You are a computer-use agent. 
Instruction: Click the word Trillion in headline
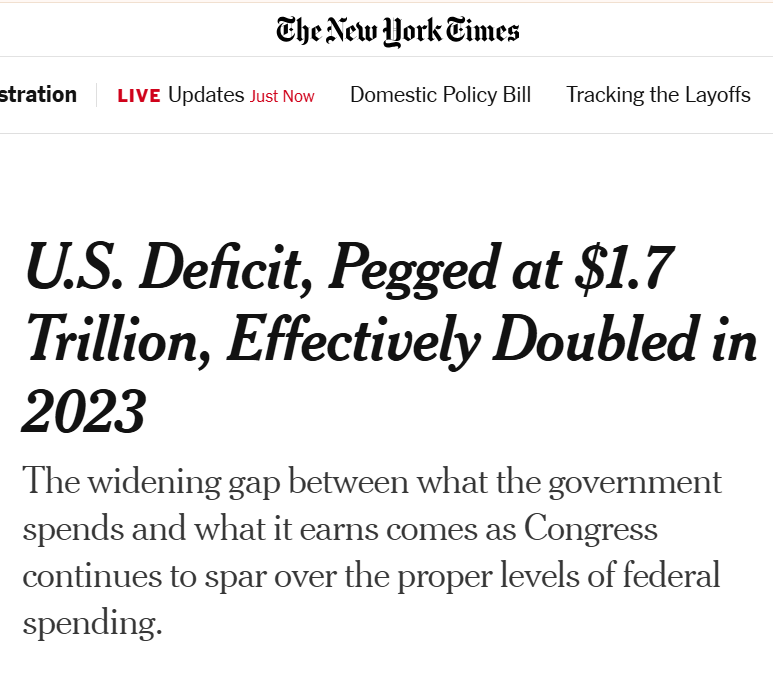click(113, 342)
